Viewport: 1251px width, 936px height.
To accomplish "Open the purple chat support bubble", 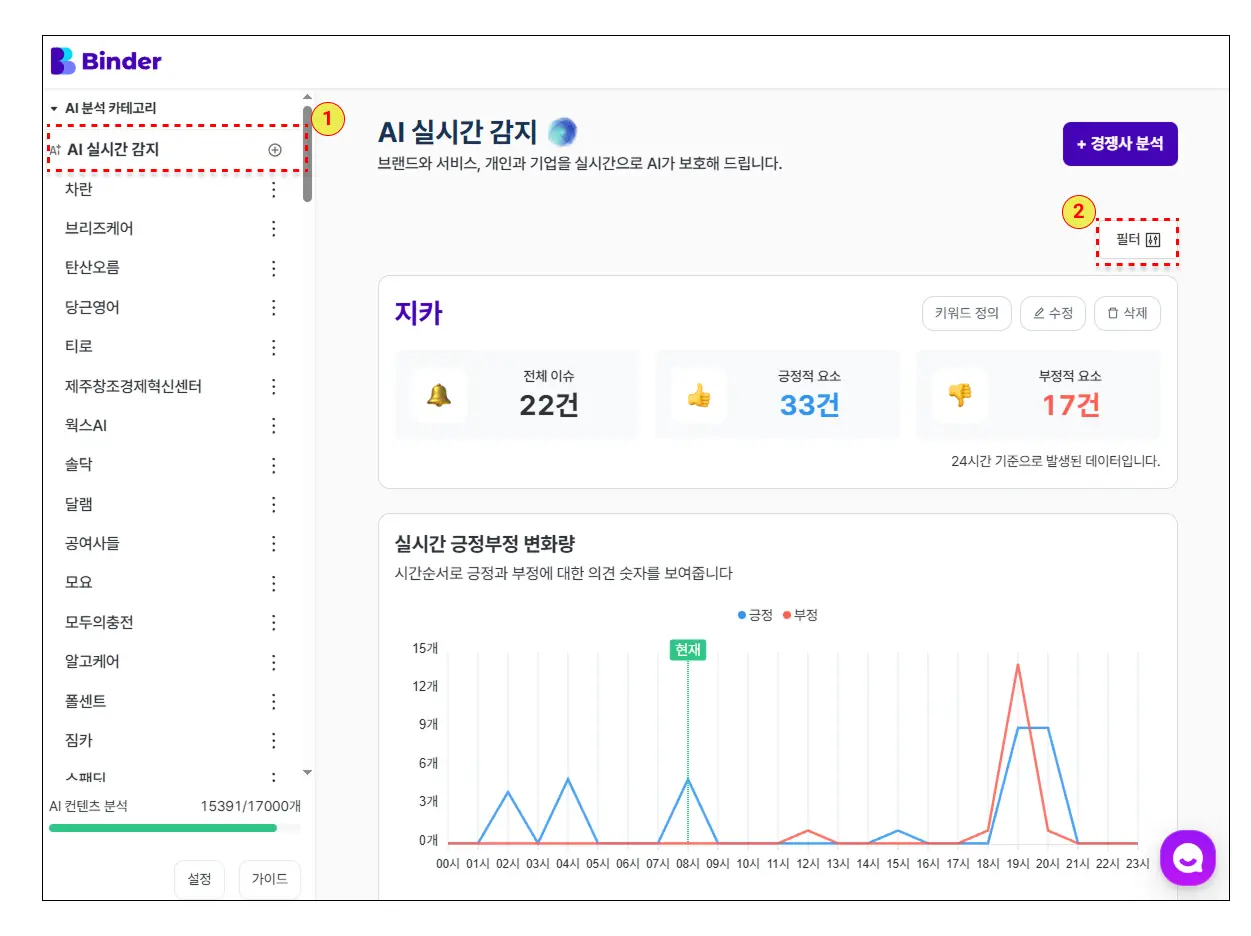I will coord(1187,857).
